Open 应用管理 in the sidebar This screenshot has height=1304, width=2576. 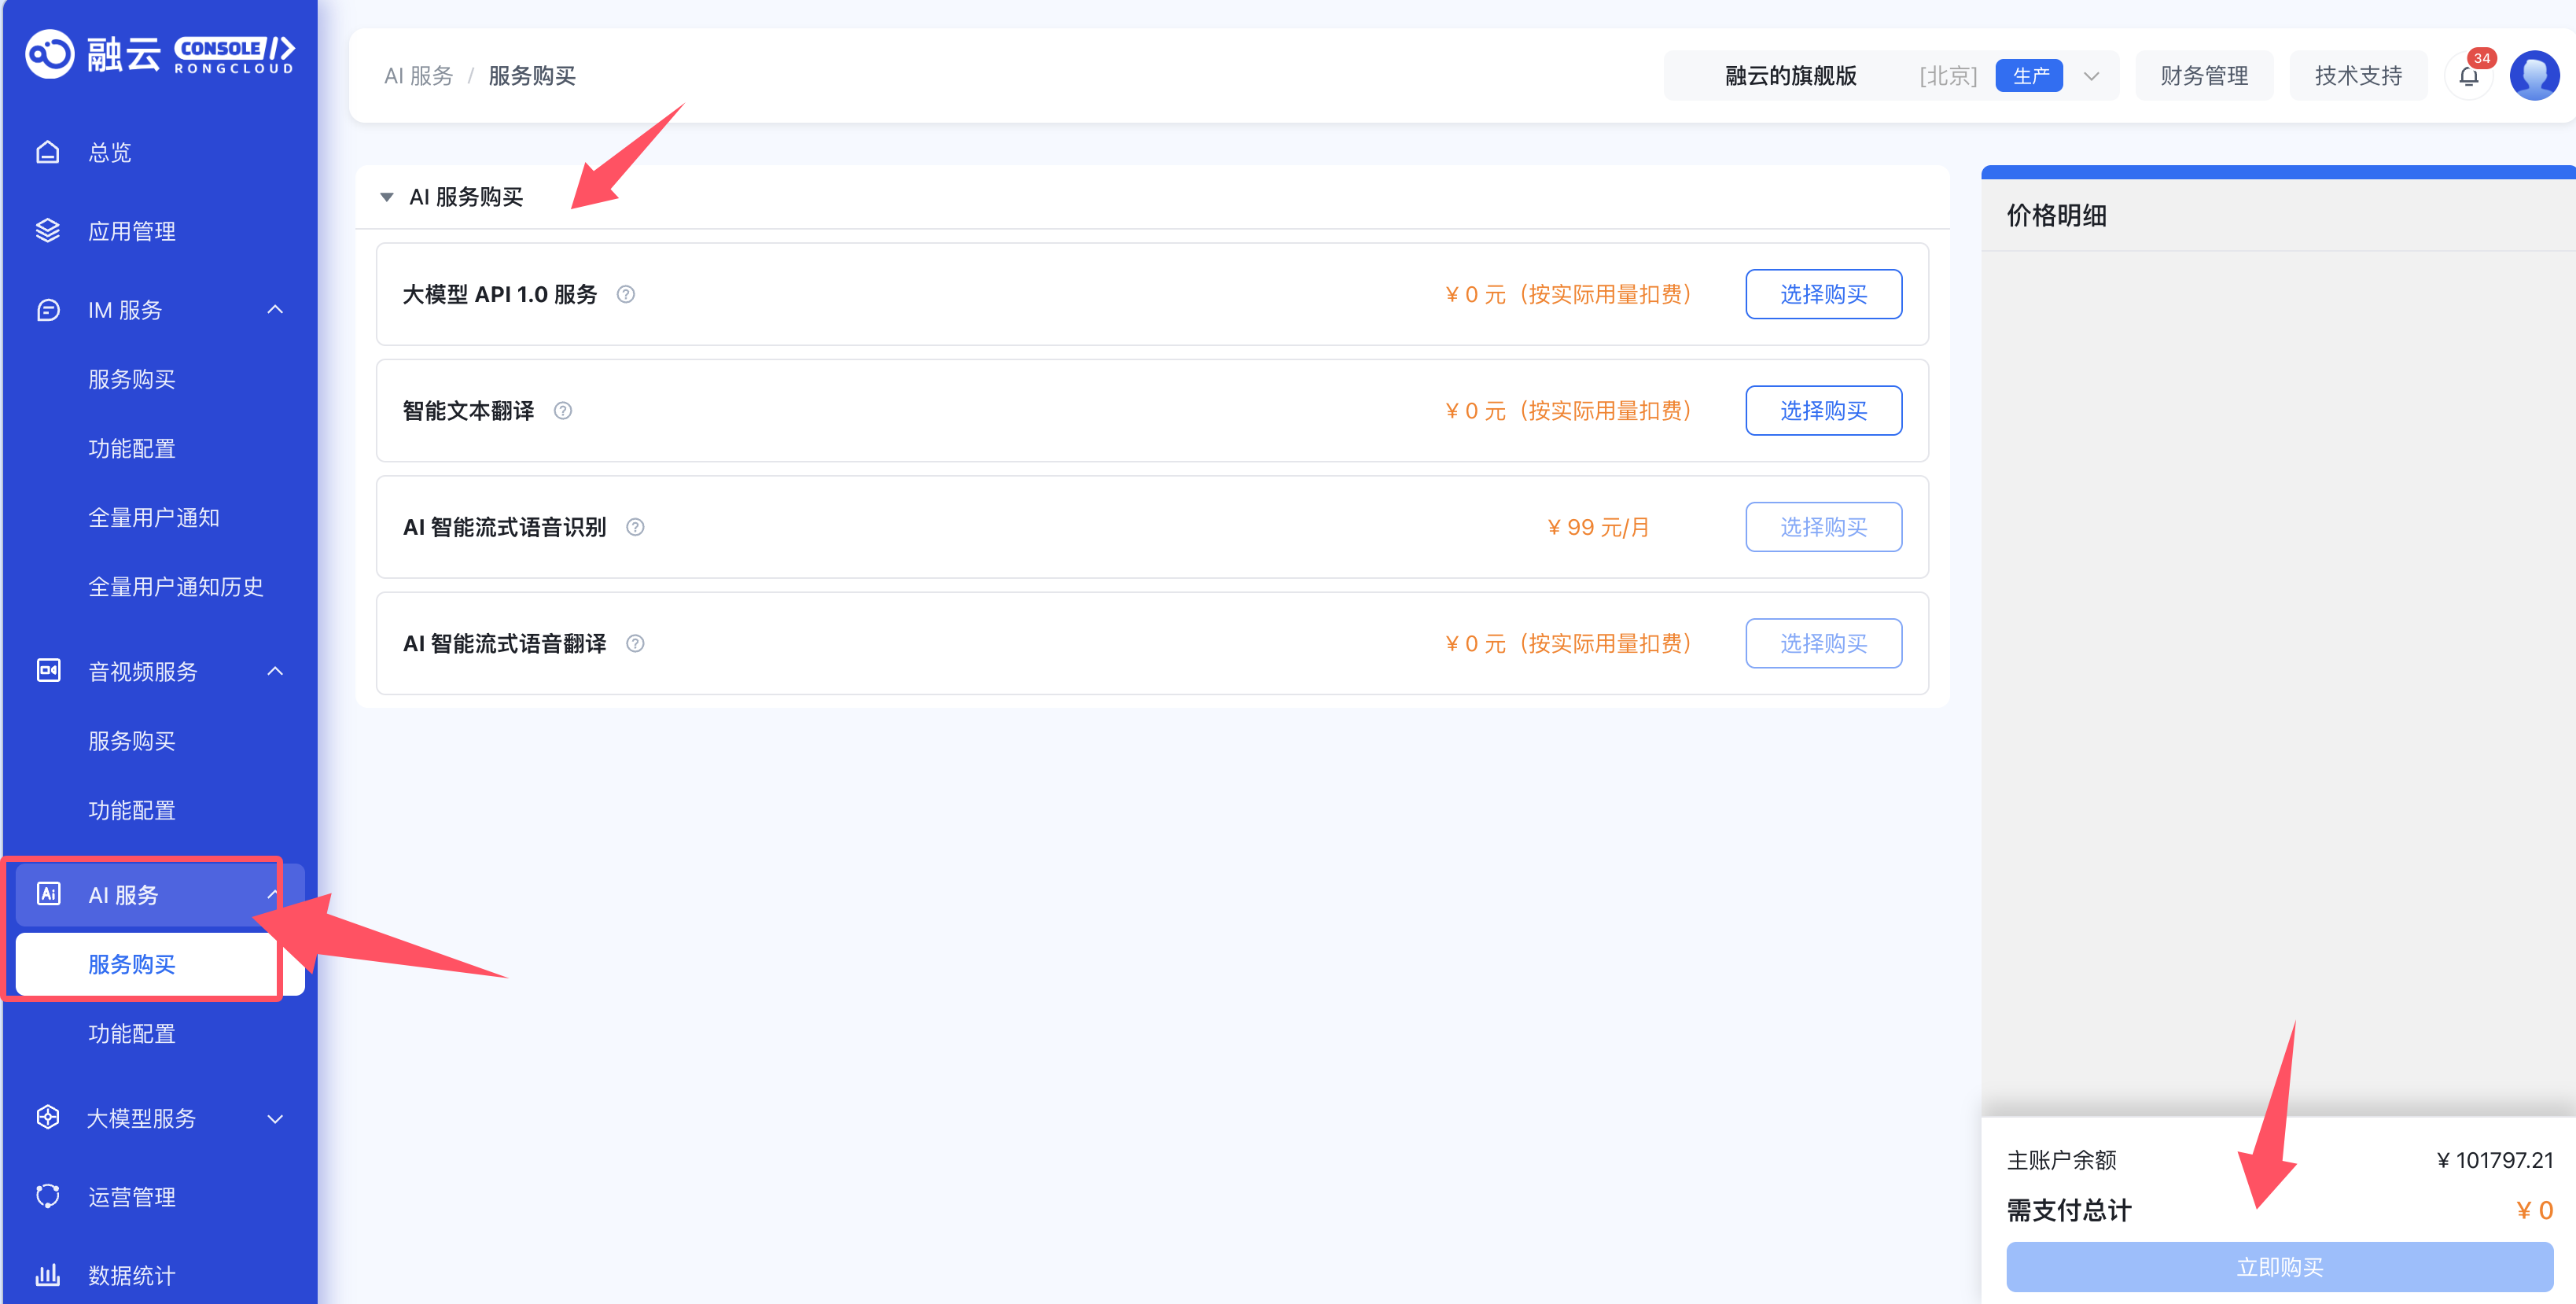132,231
